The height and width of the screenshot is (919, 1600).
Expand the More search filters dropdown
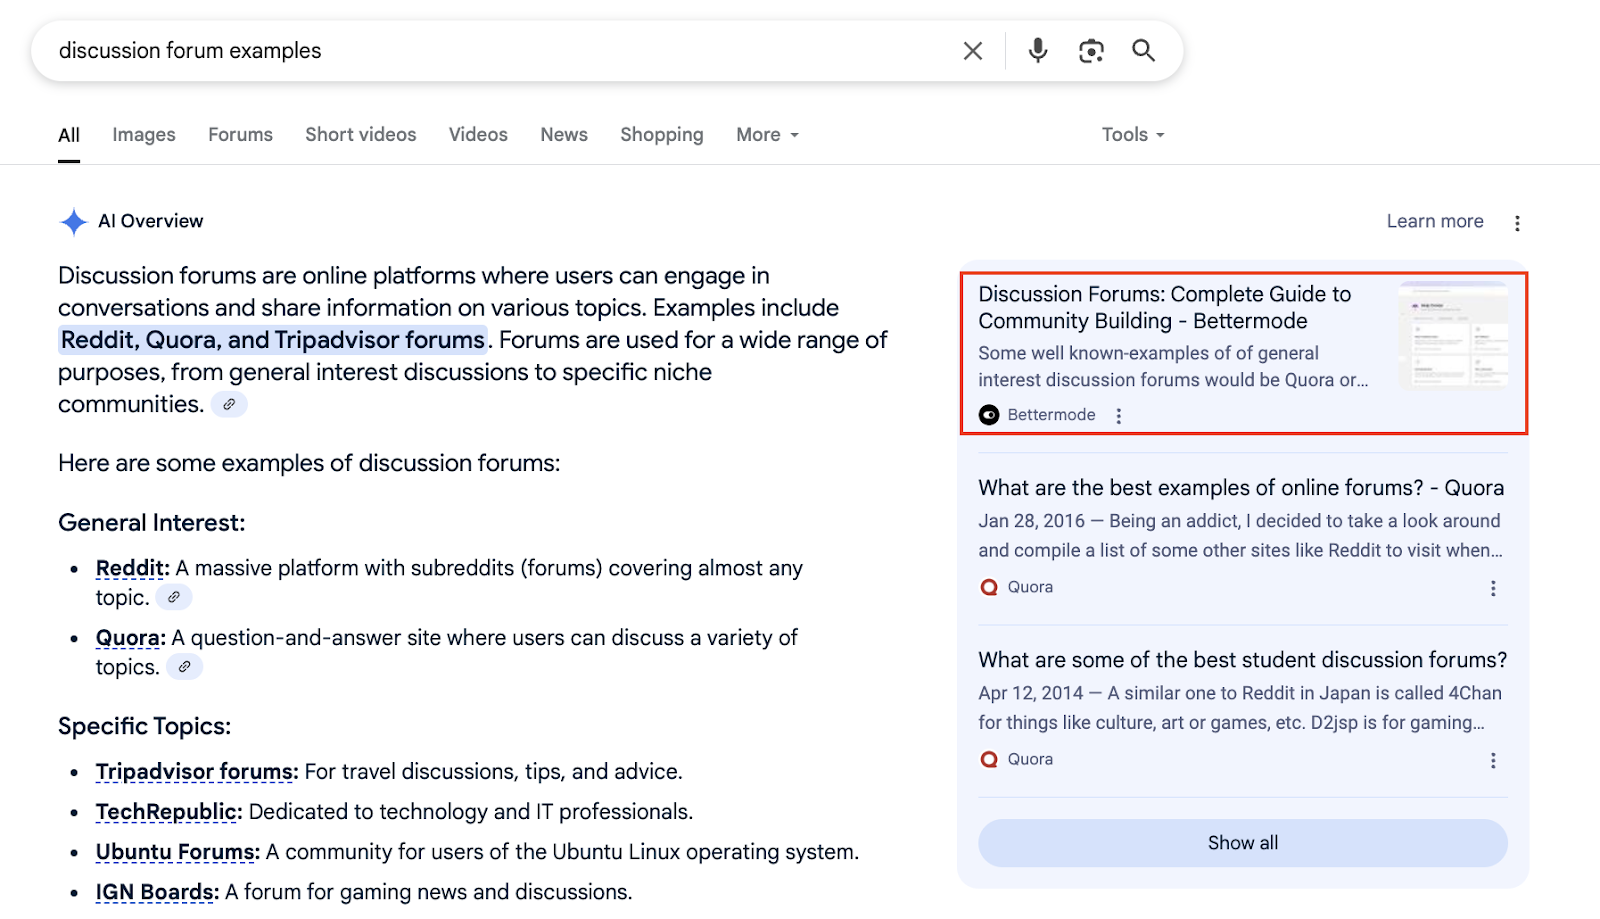767,135
